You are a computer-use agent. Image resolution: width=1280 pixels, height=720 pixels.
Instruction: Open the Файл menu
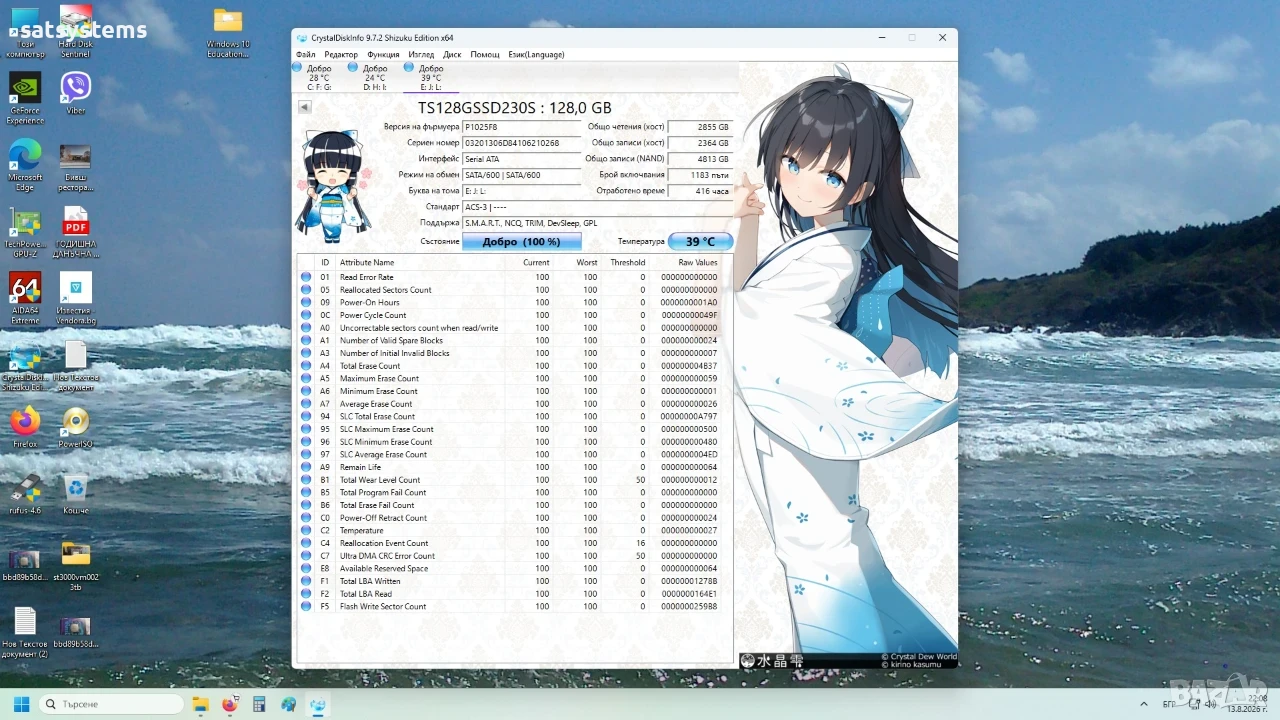point(305,54)
